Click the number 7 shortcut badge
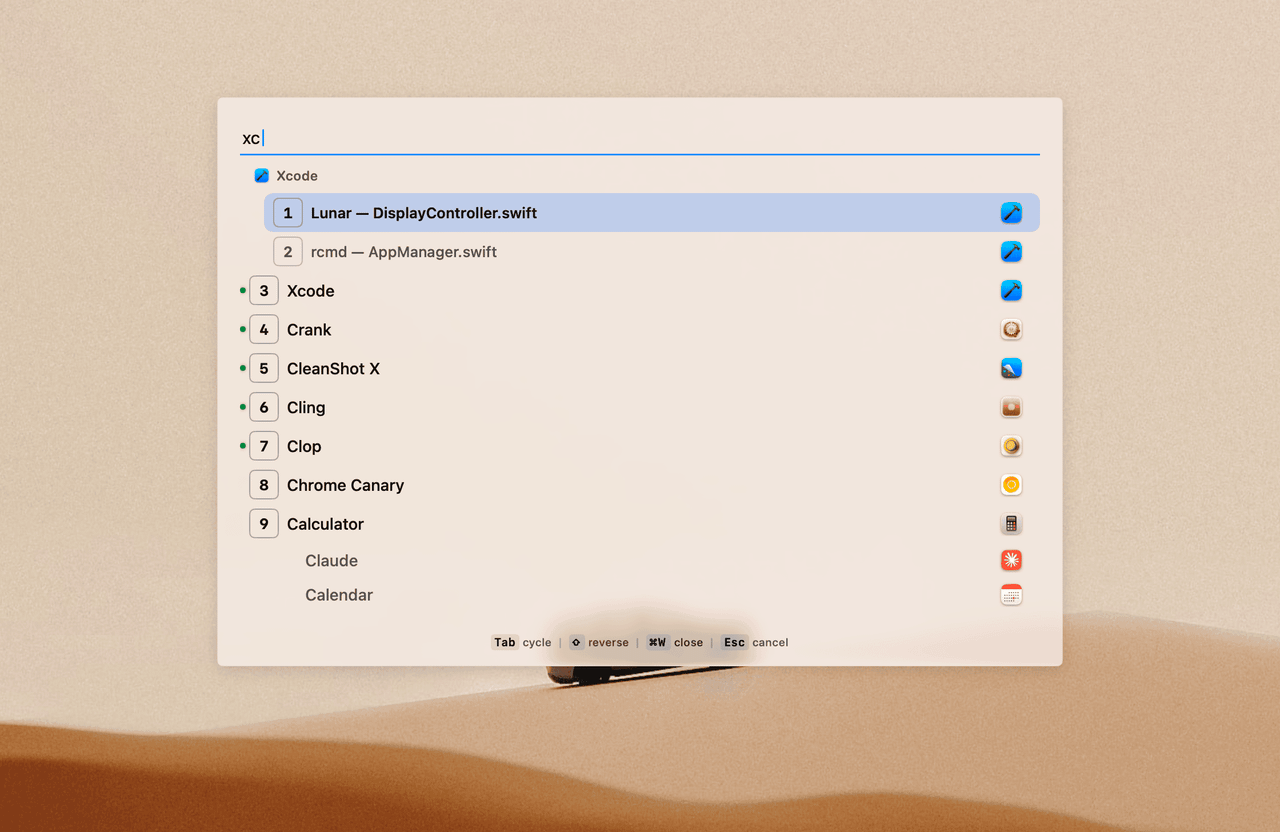Viewport: 1280px width, 832px height. click(x=264, y=446)
